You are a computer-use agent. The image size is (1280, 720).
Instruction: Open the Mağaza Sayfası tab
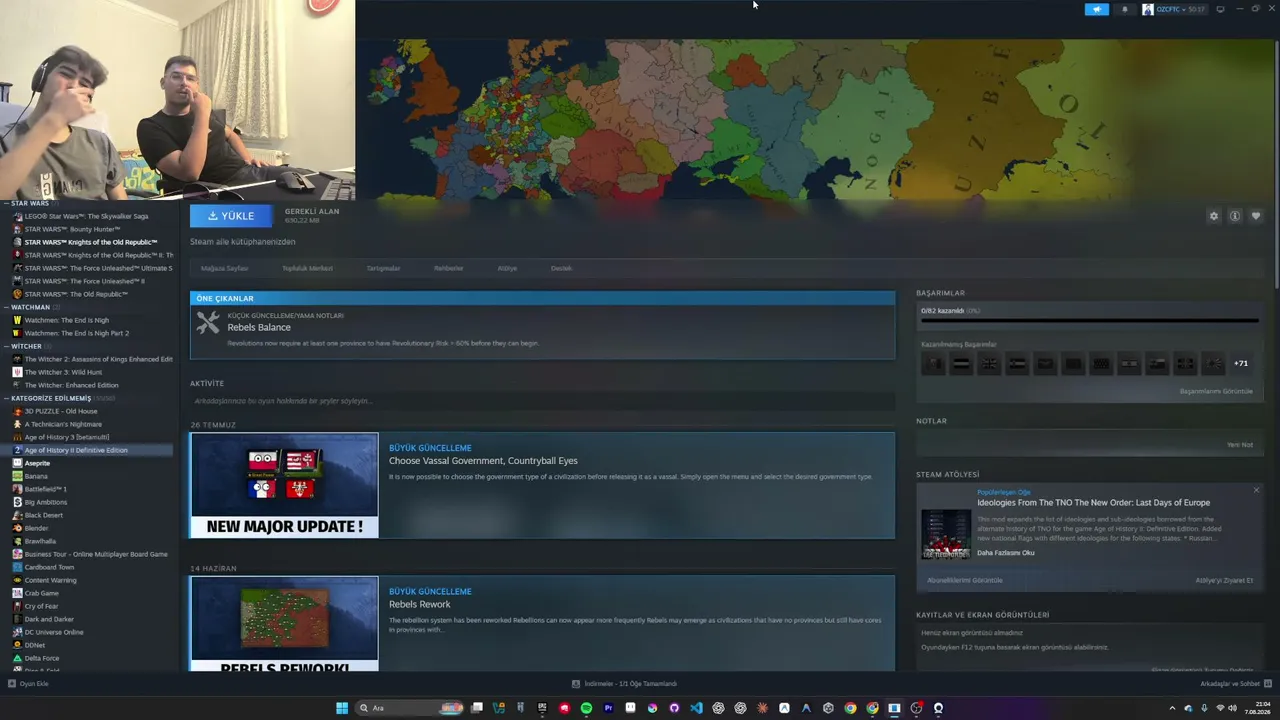(225, 268)
